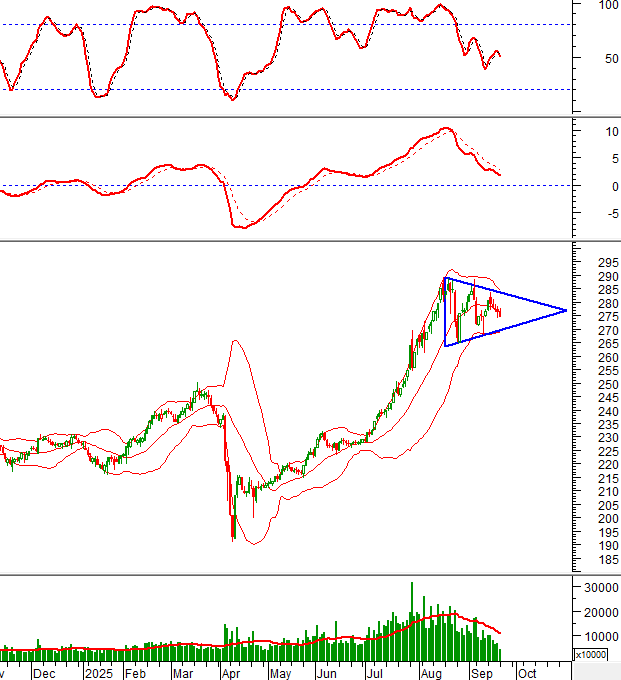Image resolution: width=621 pixels, height=680 pixels.
Task: Click the 100 label on the oscillator axis
Action: pos(607,5)
